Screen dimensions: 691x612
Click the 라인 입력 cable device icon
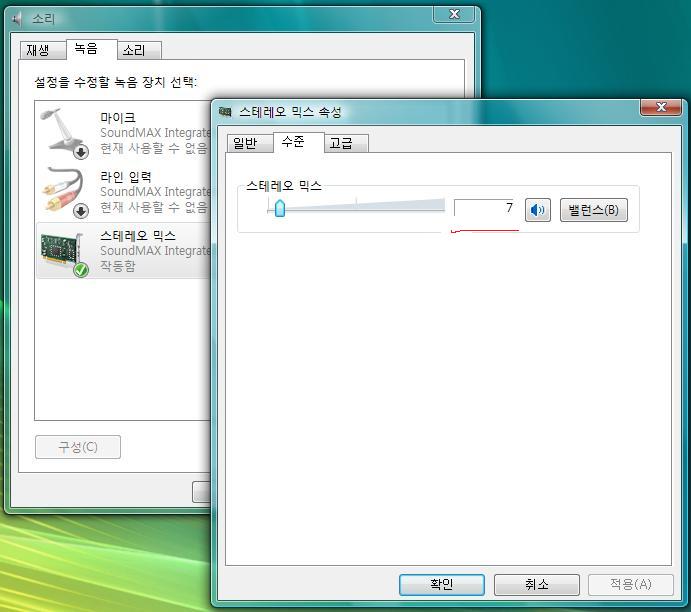[64, 191]
